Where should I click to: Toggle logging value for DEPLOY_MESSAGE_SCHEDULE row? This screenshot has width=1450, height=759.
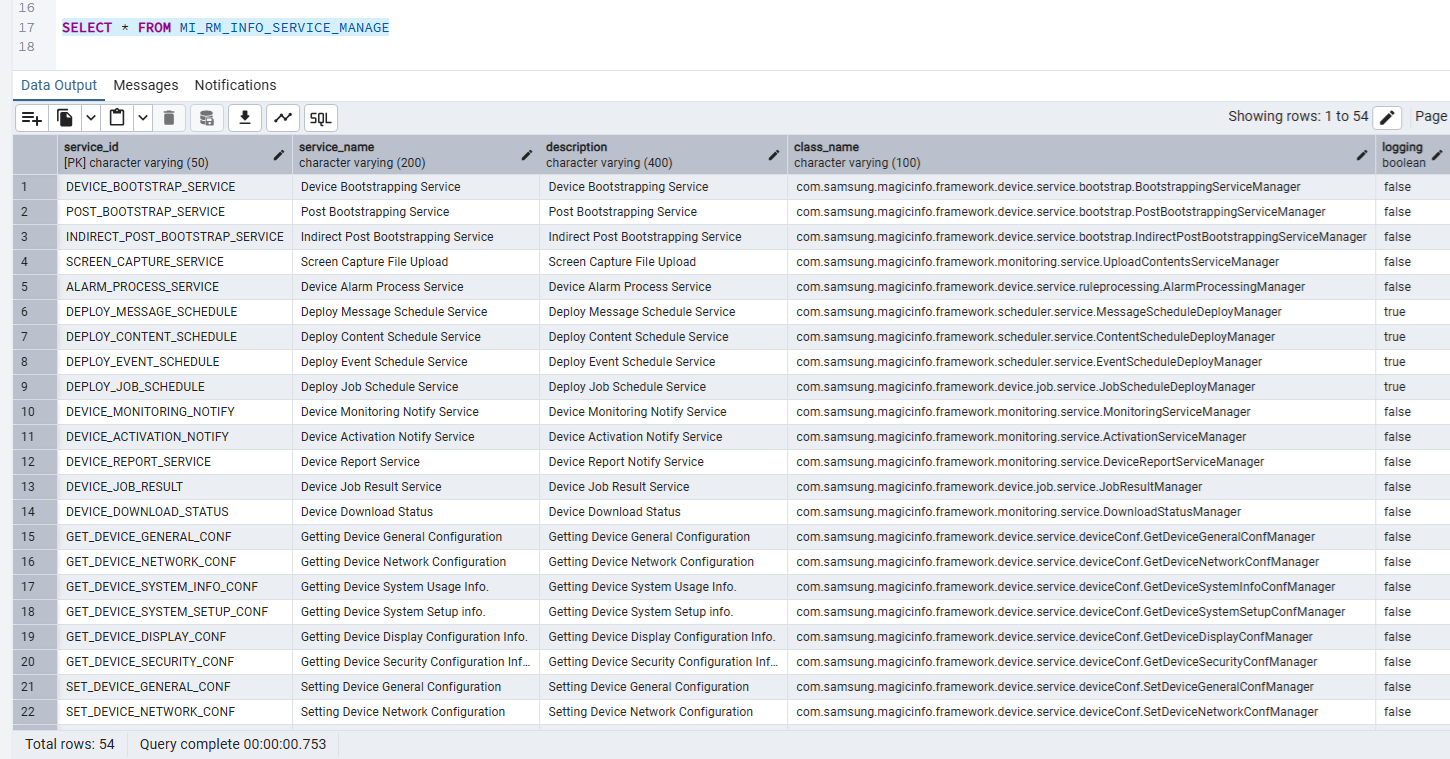[x=1396, y=312]
